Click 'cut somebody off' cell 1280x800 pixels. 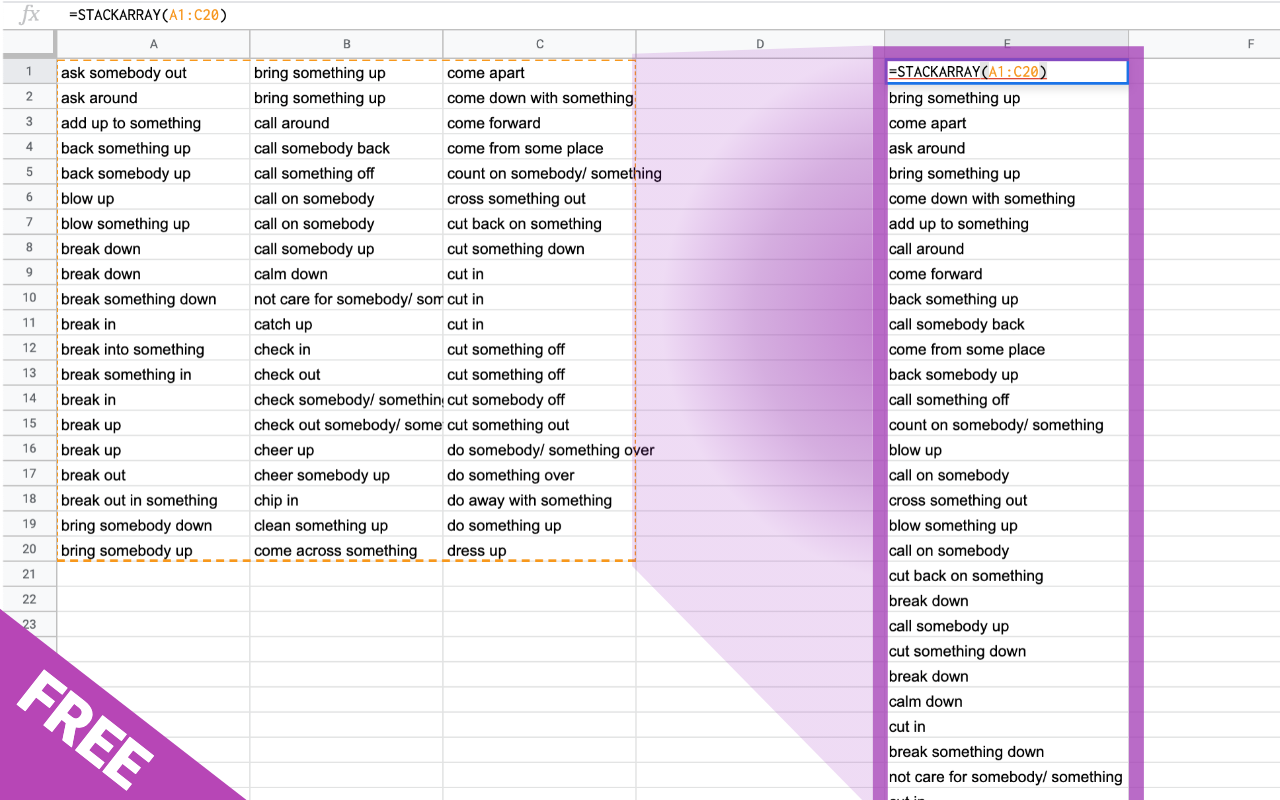coord(539,399)
